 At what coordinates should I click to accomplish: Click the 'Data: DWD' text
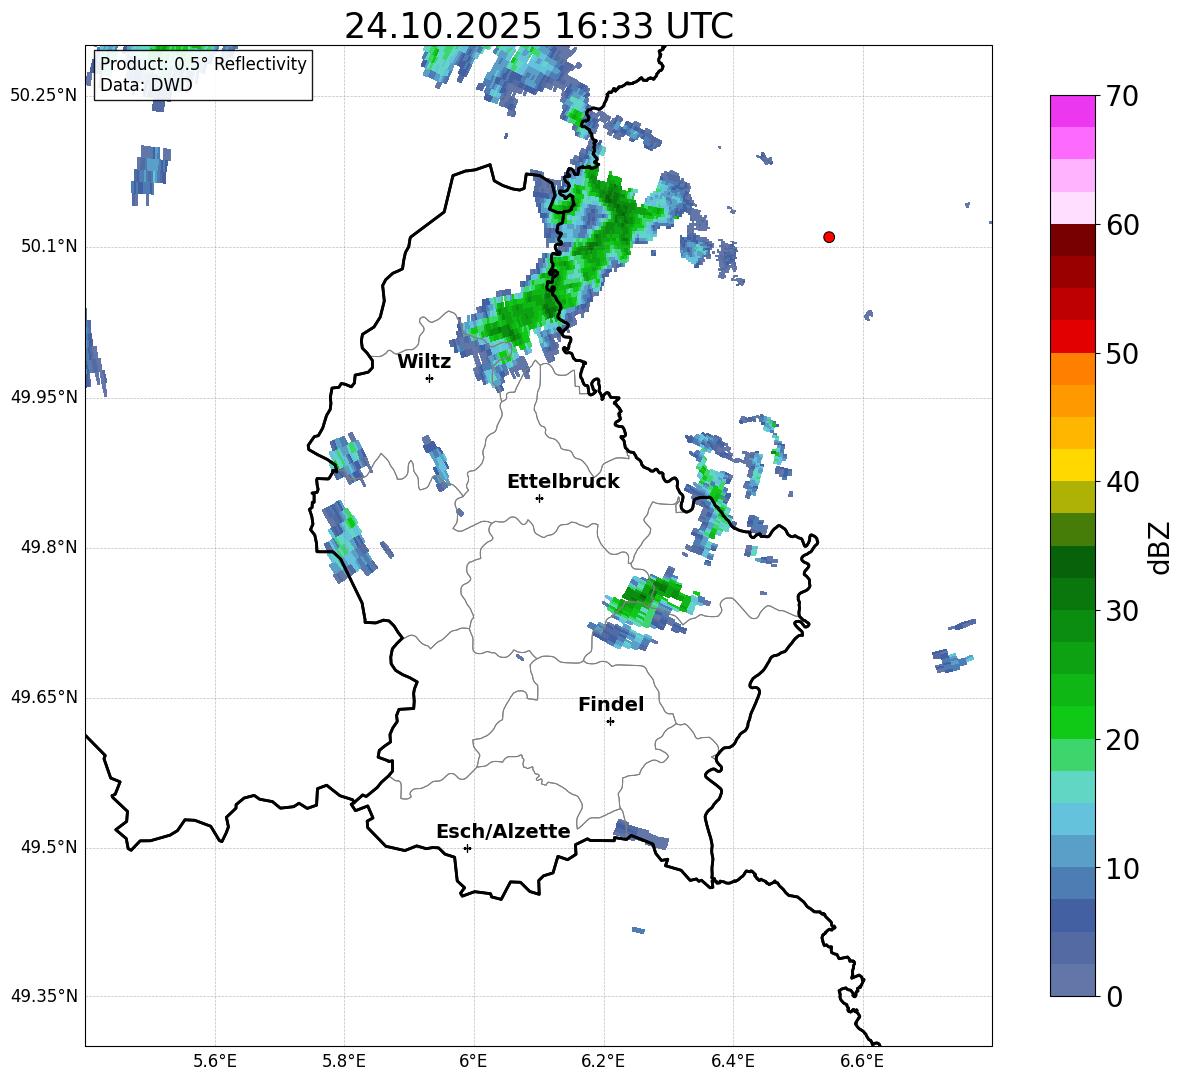(146, 85)
